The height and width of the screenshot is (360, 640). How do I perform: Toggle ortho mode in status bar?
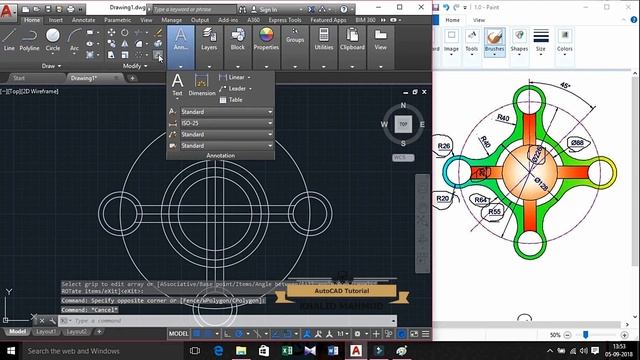coord(227,334)
